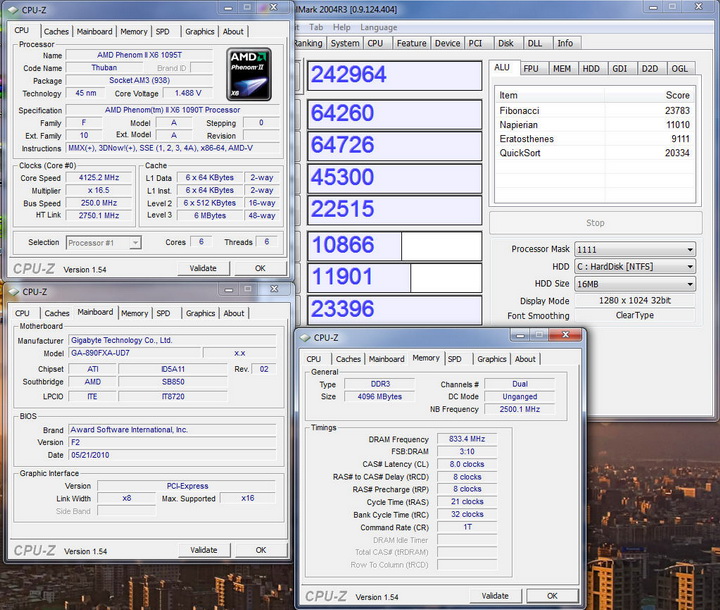The height and width of the screenshot is (610, 720).
Task: Click the AMD Phenom II processor logo
Action: click(248, 73)
